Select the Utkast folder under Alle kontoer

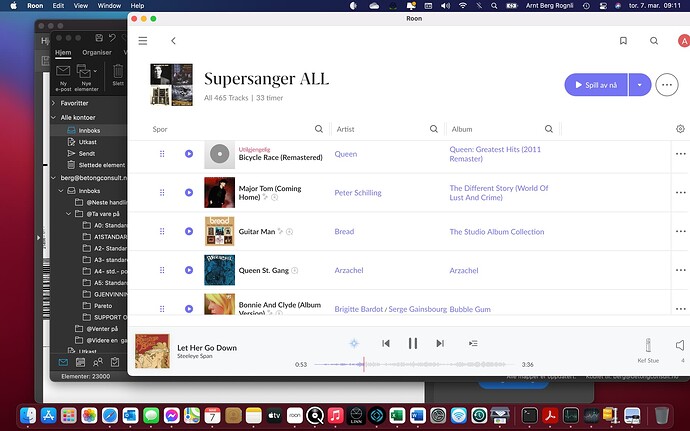(88, 142)
